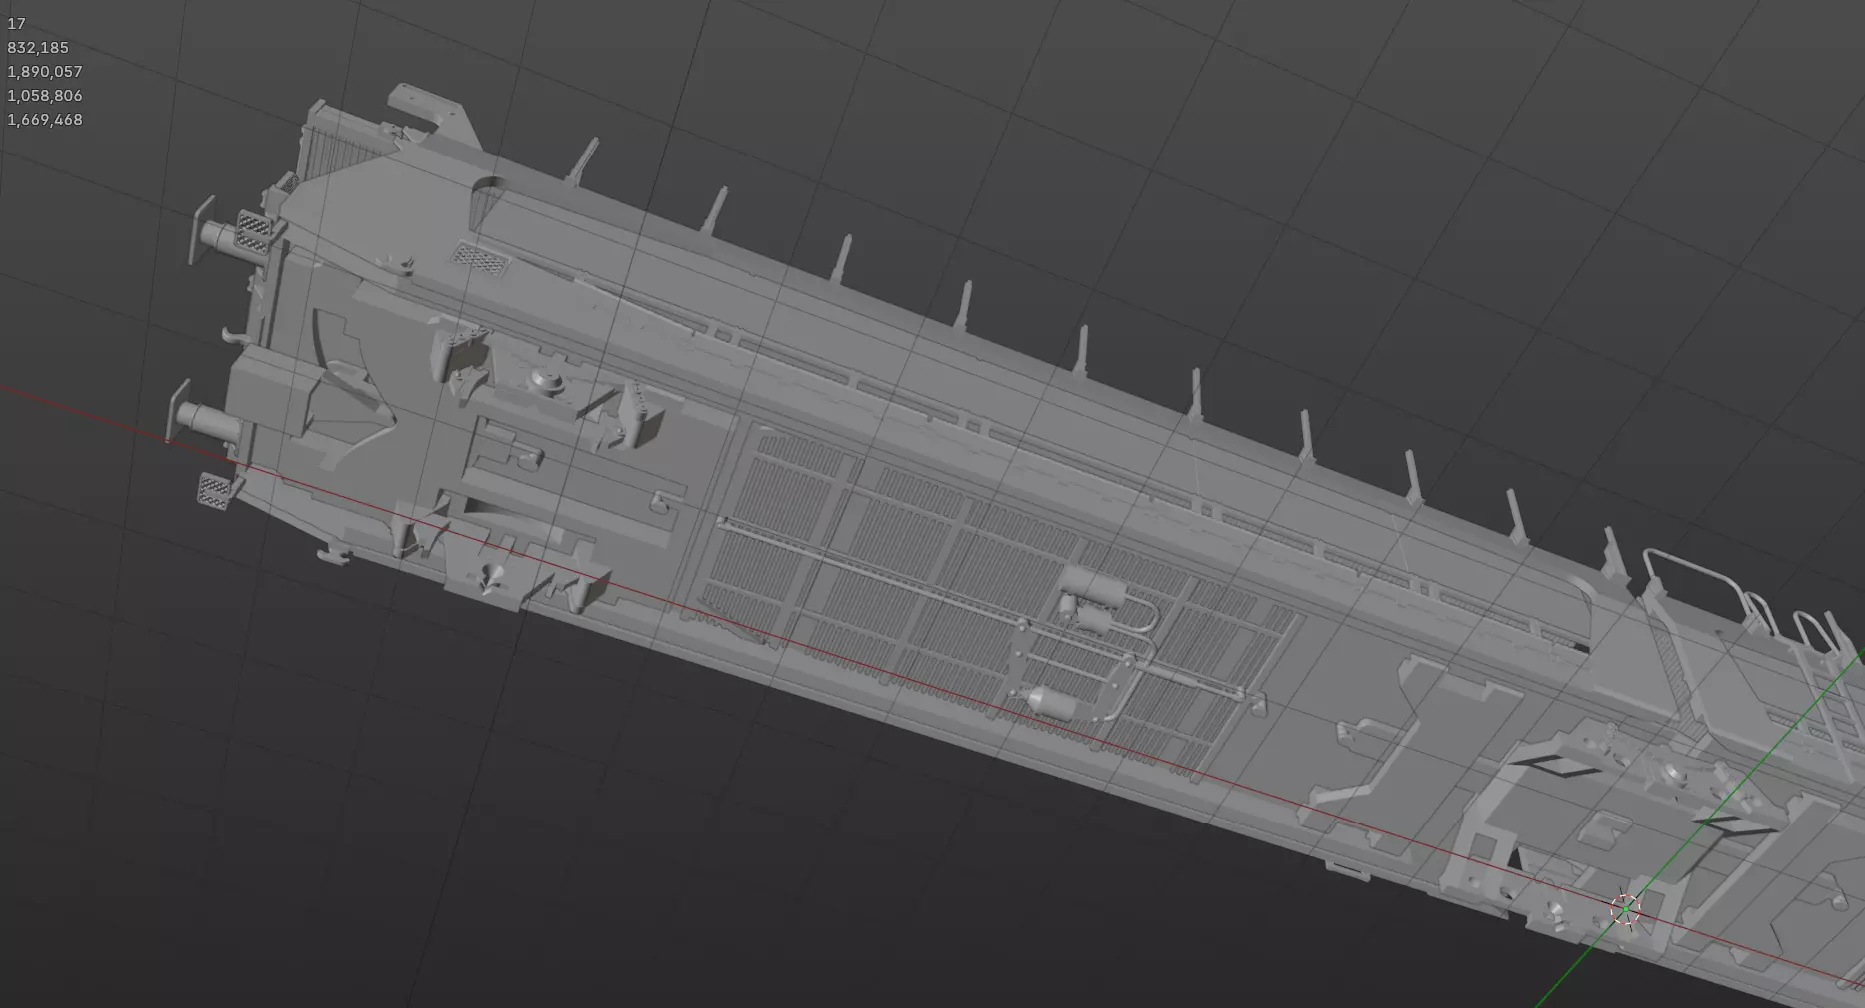1865x1008 pixels.
Task: Click the small mesh grille on the underside
Action: click(481, 256)
